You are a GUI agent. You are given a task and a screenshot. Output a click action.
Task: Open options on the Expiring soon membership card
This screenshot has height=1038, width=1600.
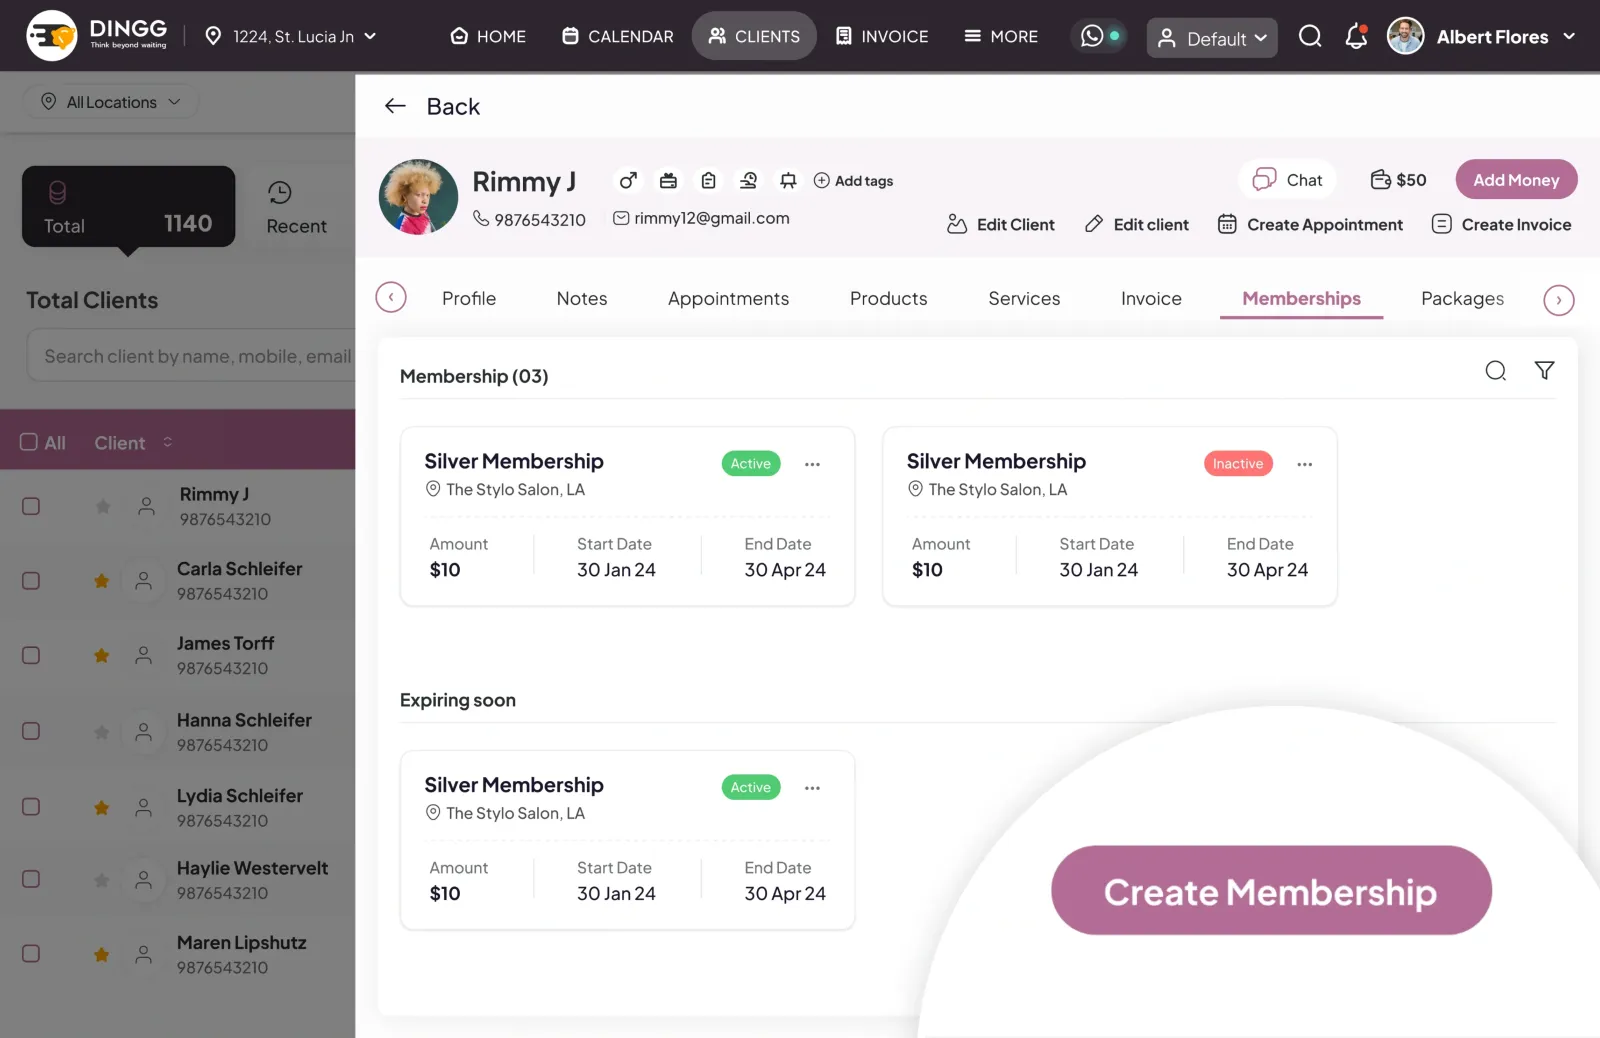tap(812, 788)
